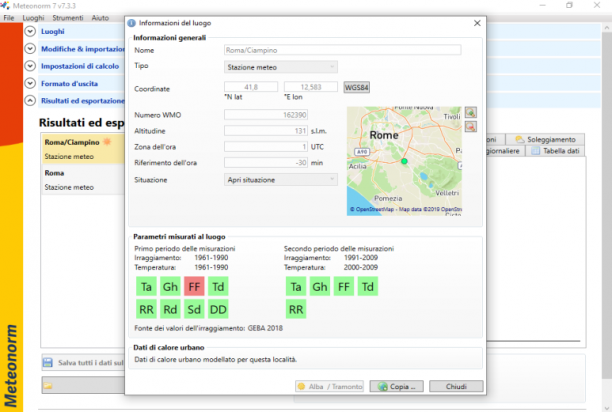Click the red FF parameter tile
The image size is (612, 412).
pyautogui.click(x=194, y=287)
